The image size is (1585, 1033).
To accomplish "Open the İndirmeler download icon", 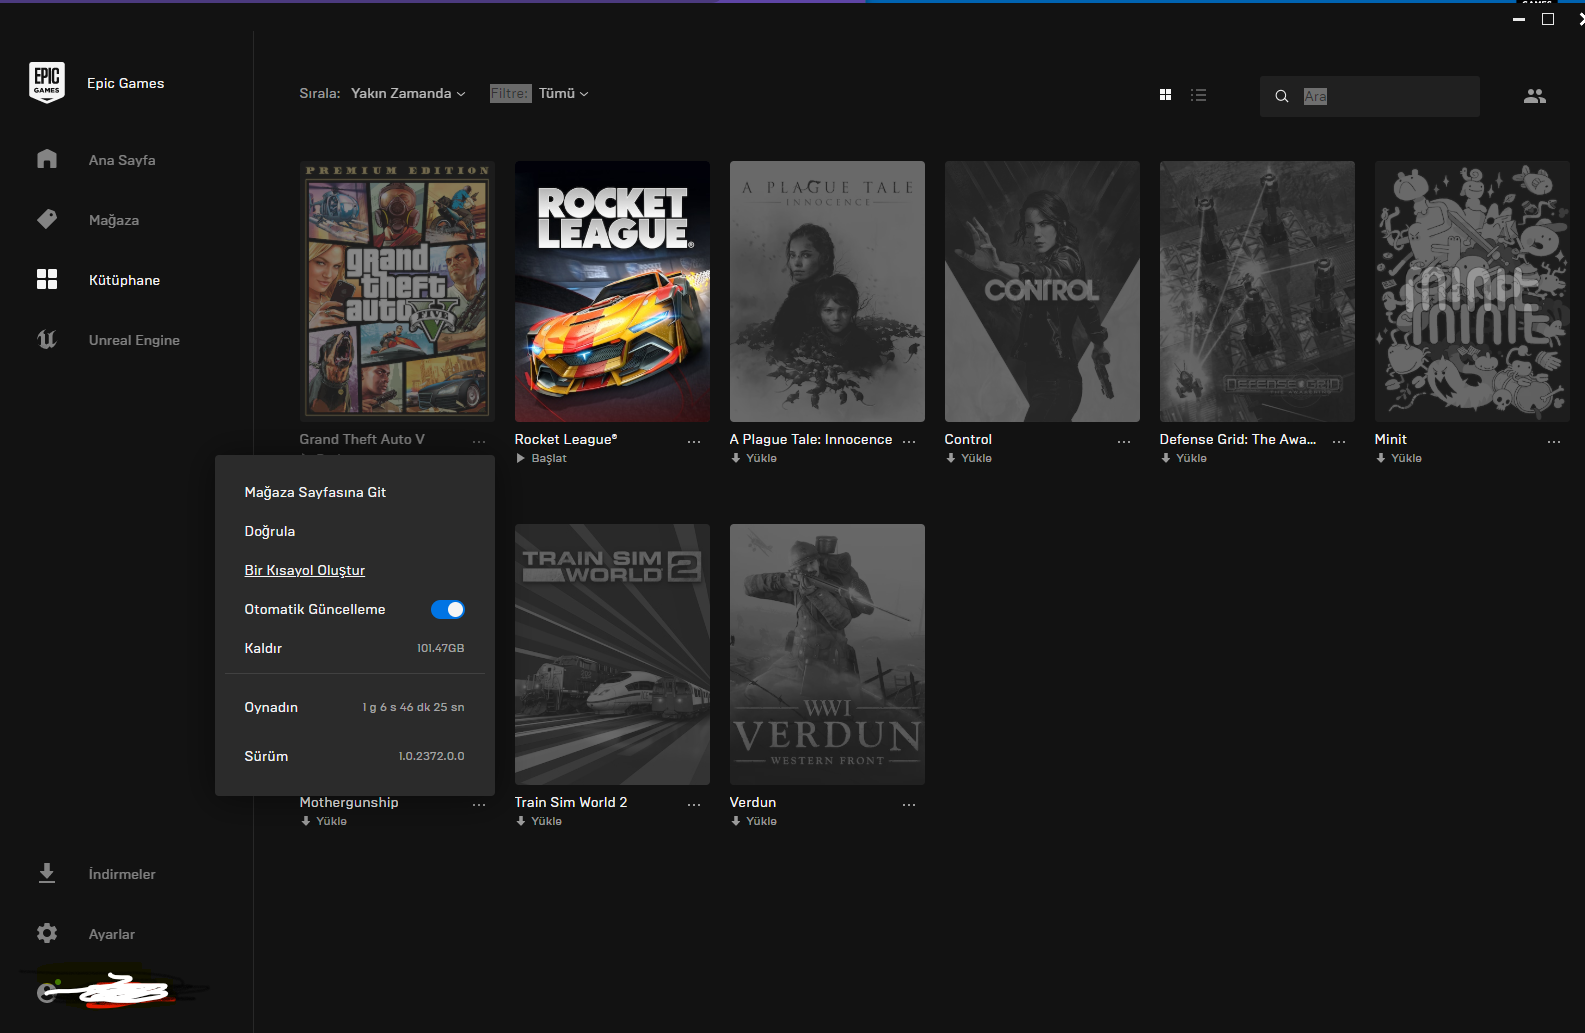I will coord(47,873).
